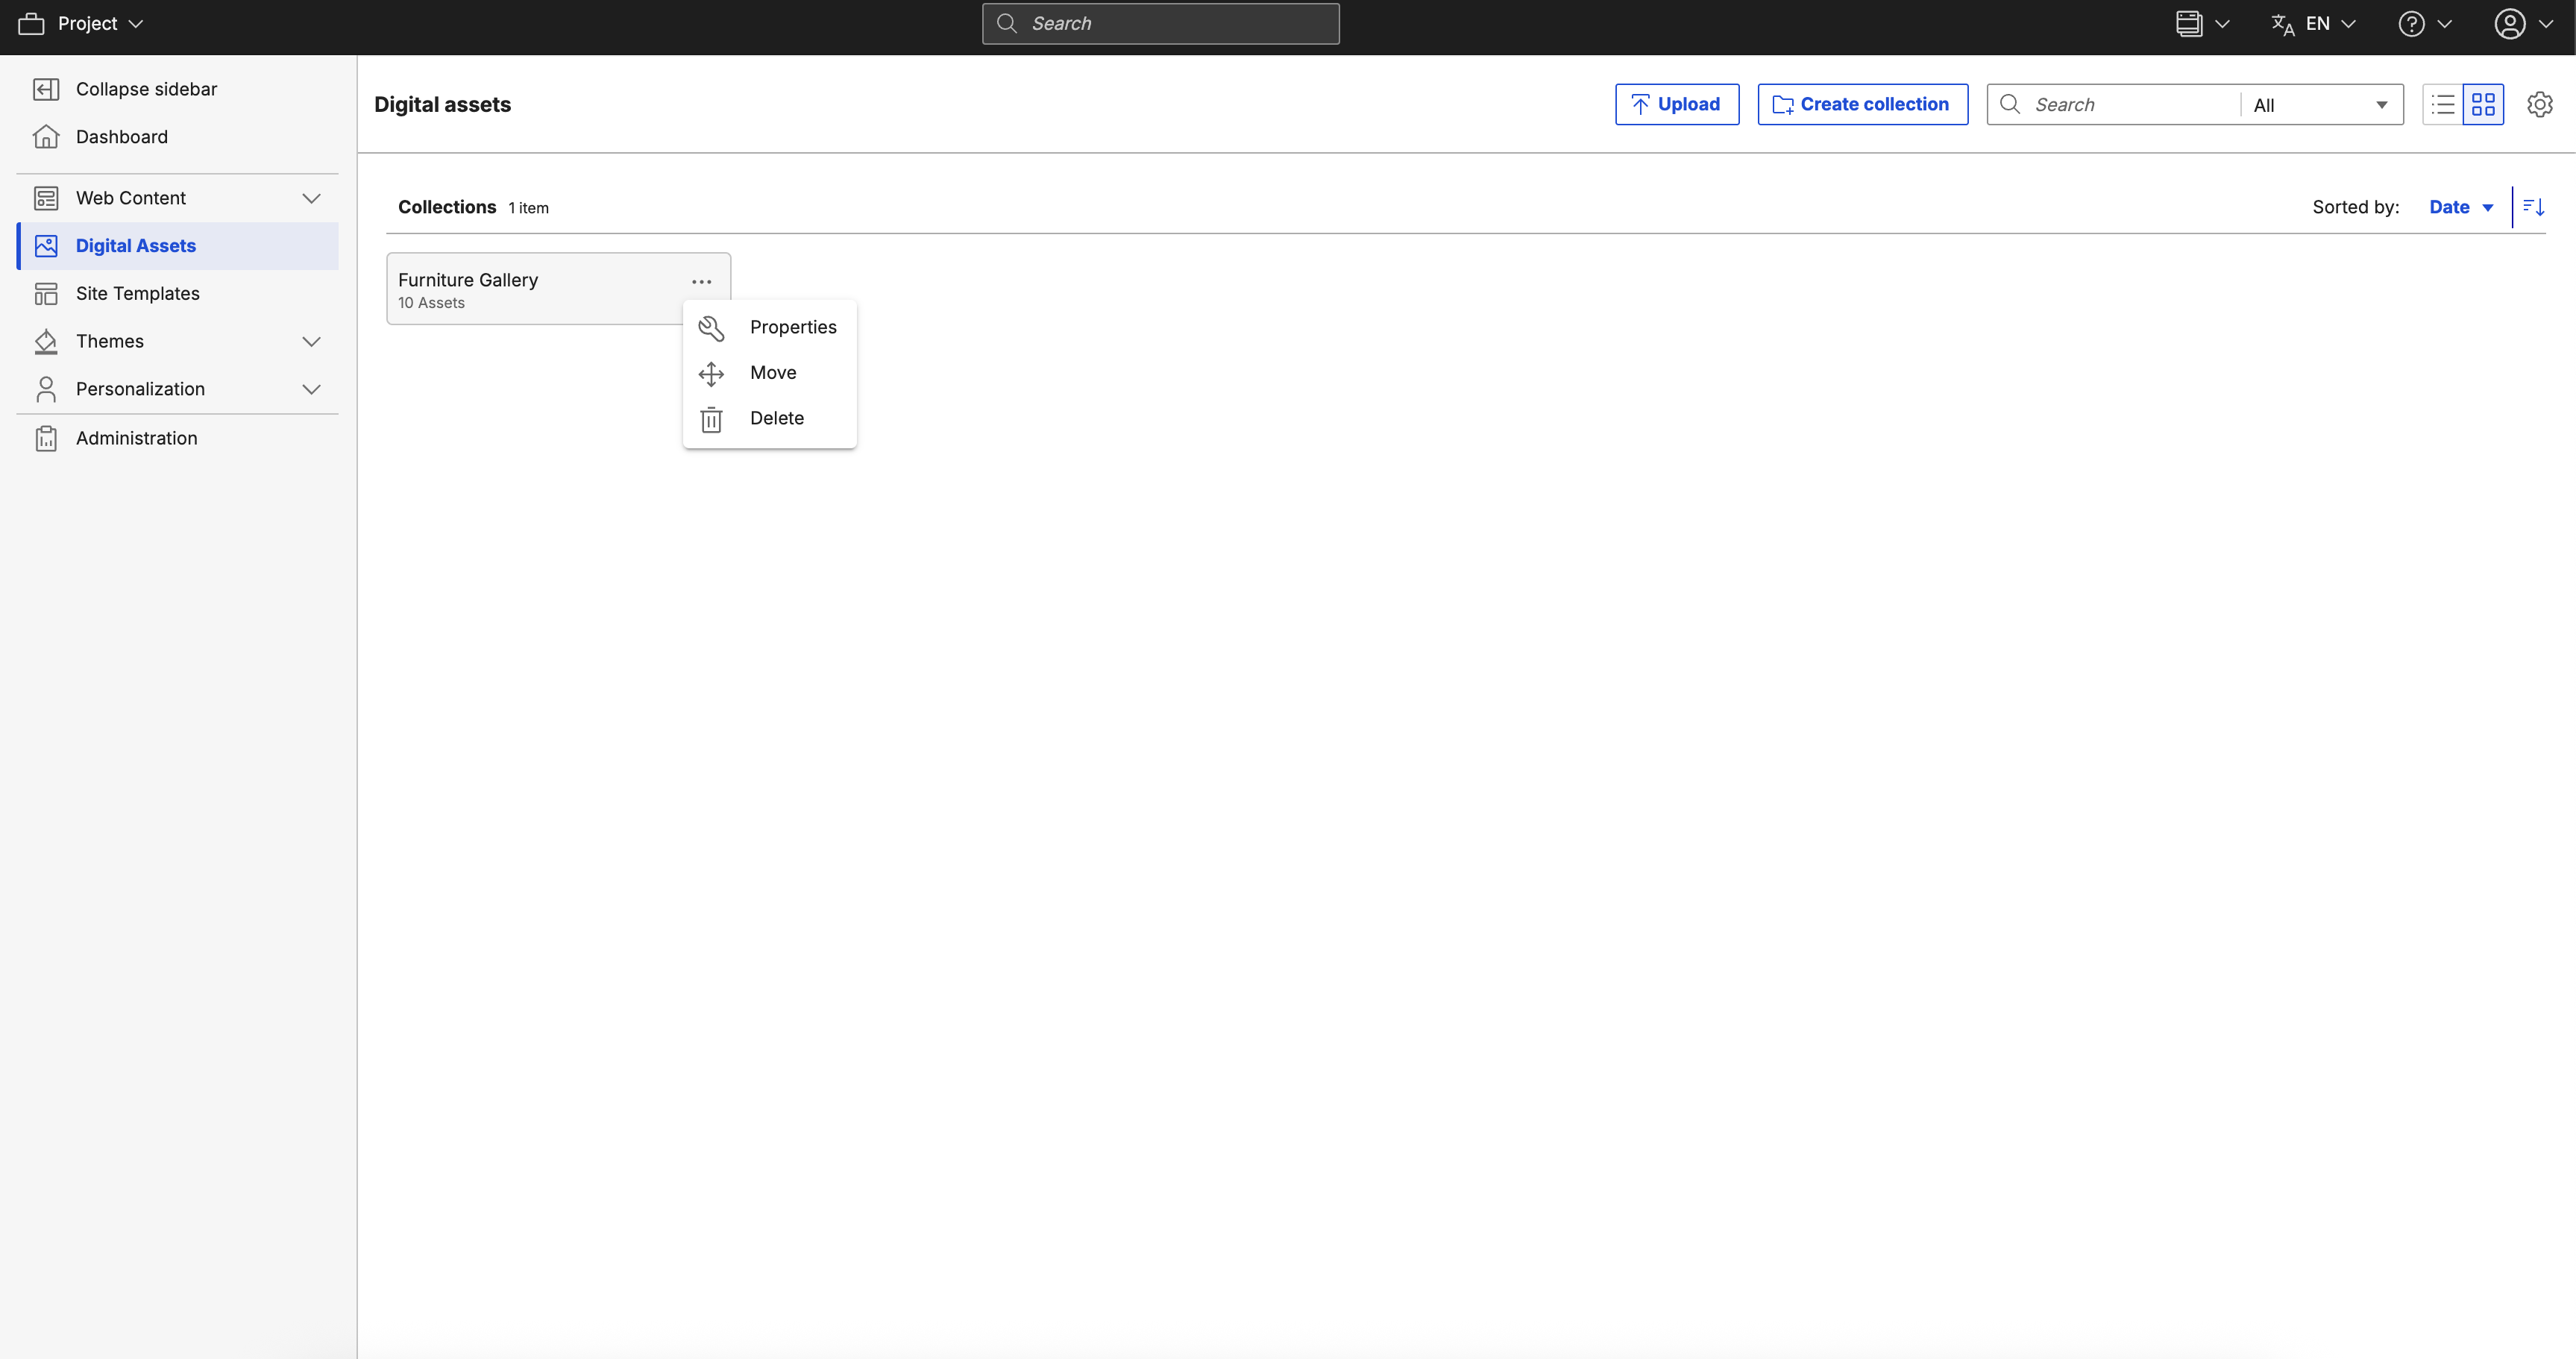The height and width of the screenshot is (1359, 2576).
Task: Click the settings gear icon
Action: [2539, 104]
